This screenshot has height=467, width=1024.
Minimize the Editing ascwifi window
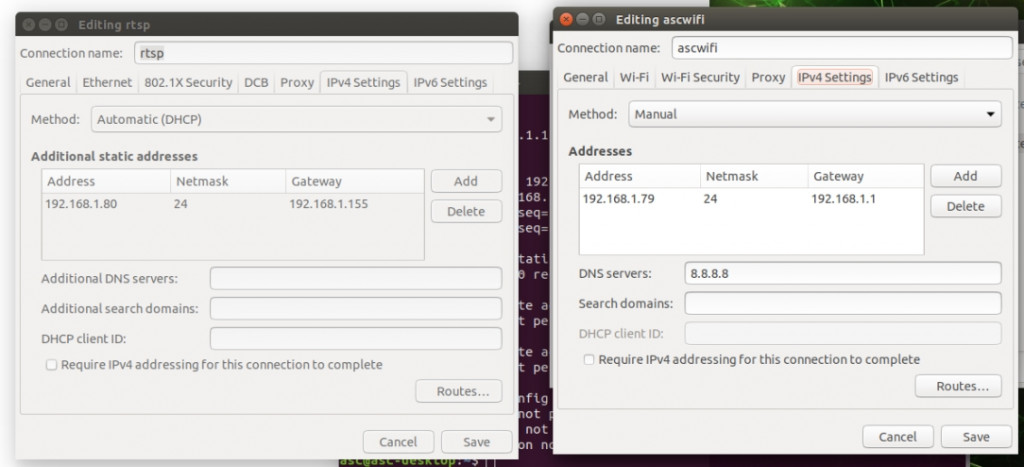583,20
